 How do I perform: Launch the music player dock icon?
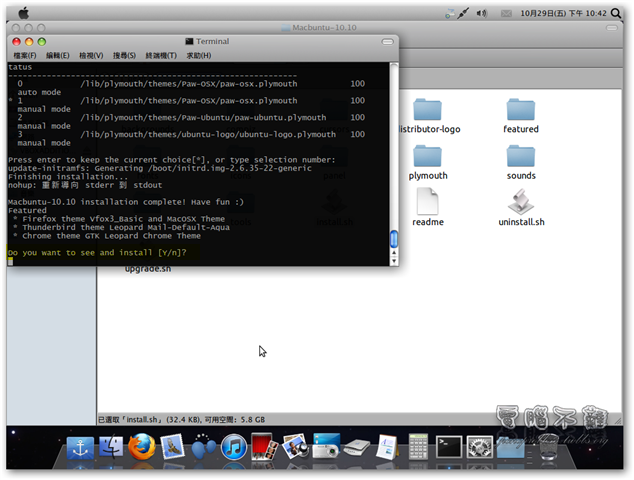click(x=234, y=448)
